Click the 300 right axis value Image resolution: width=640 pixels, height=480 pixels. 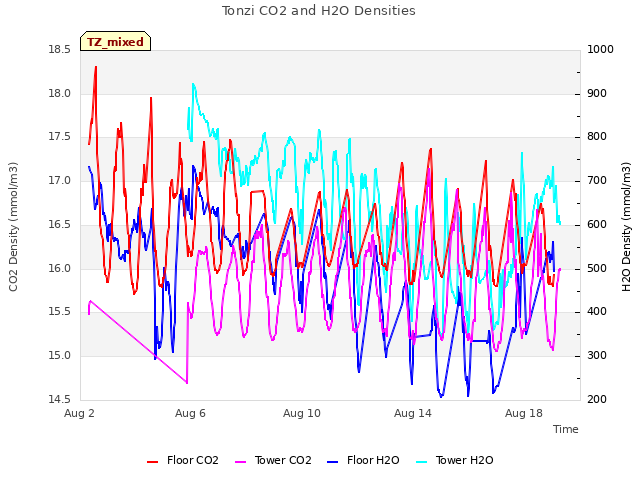click(x=597, y=356)
